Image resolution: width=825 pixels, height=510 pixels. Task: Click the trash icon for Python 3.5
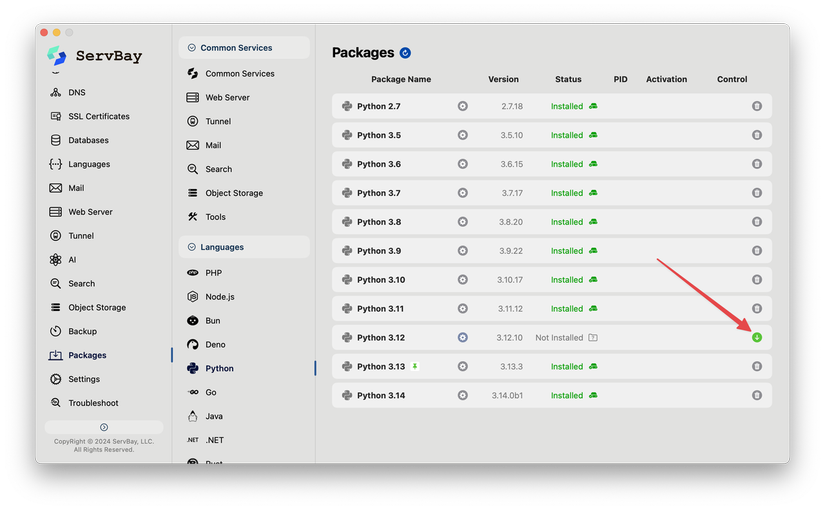[x=757, y=135]
